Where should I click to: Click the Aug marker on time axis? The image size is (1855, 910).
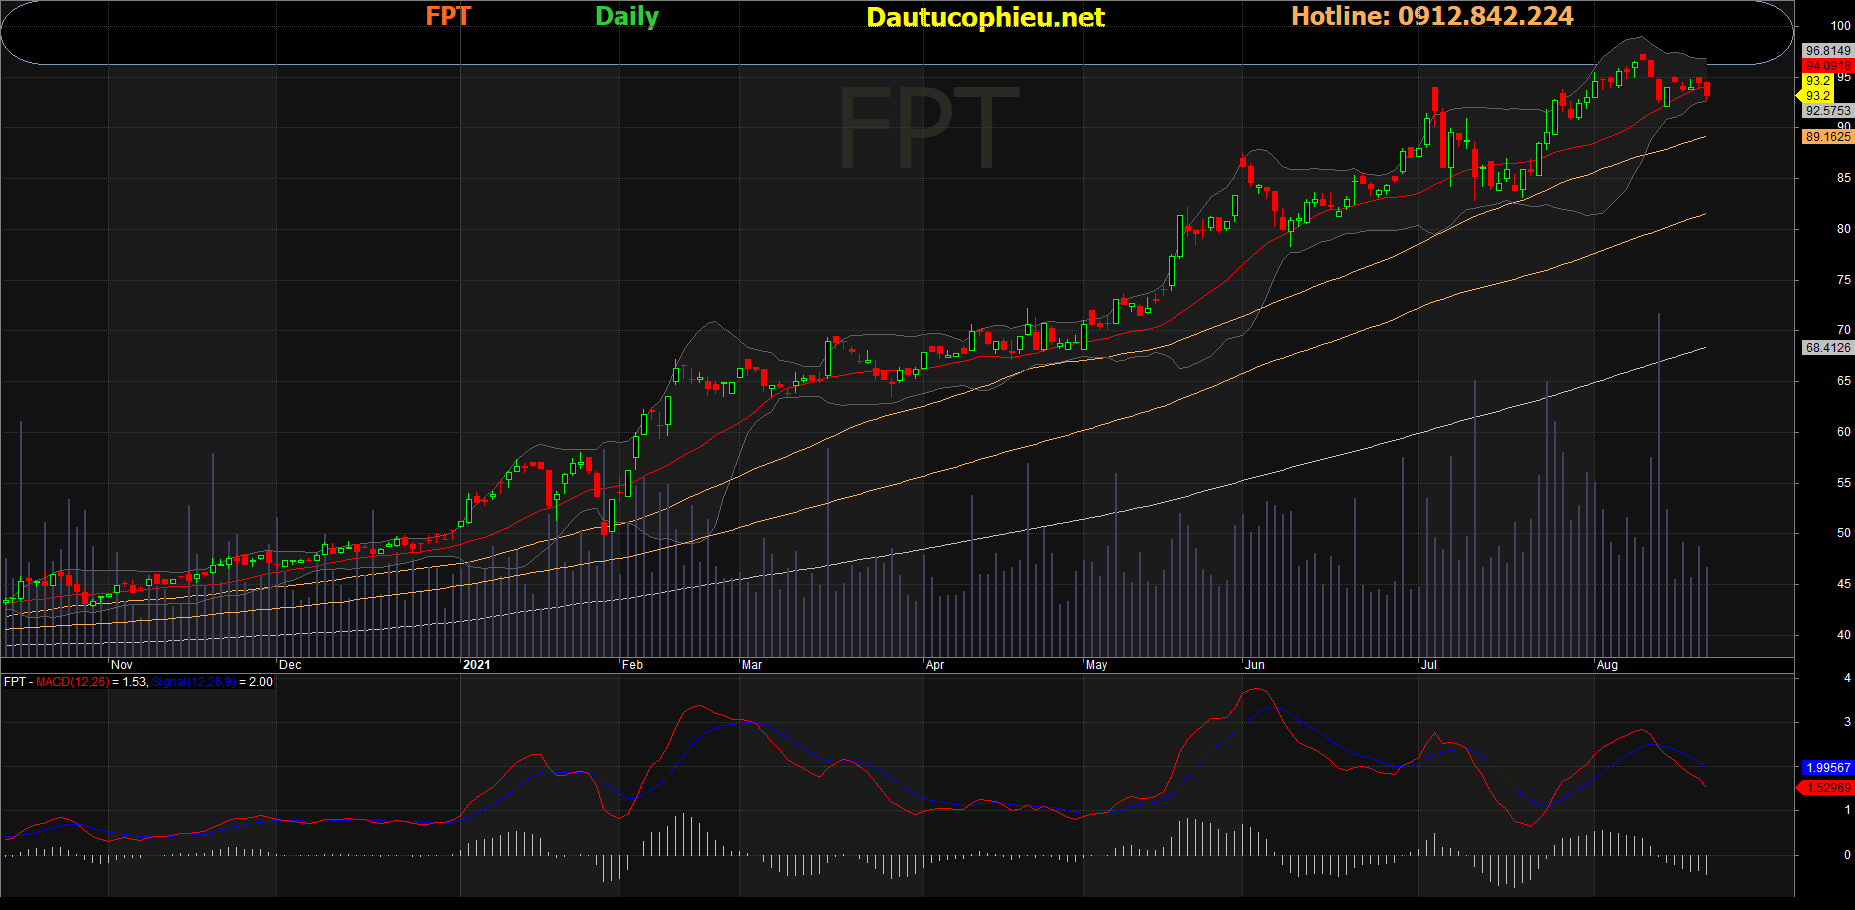[x=1607, y=665]
